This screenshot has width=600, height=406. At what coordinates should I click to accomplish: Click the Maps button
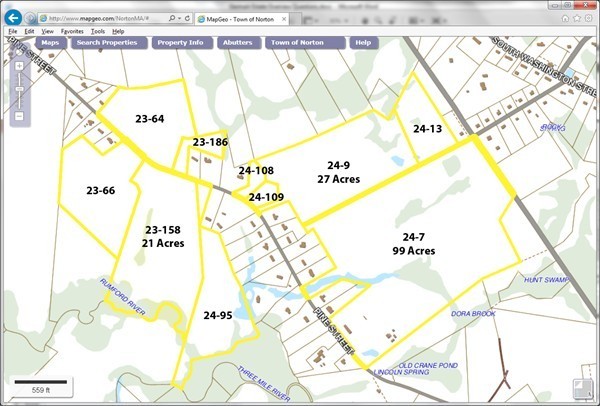tap(50, 42)
